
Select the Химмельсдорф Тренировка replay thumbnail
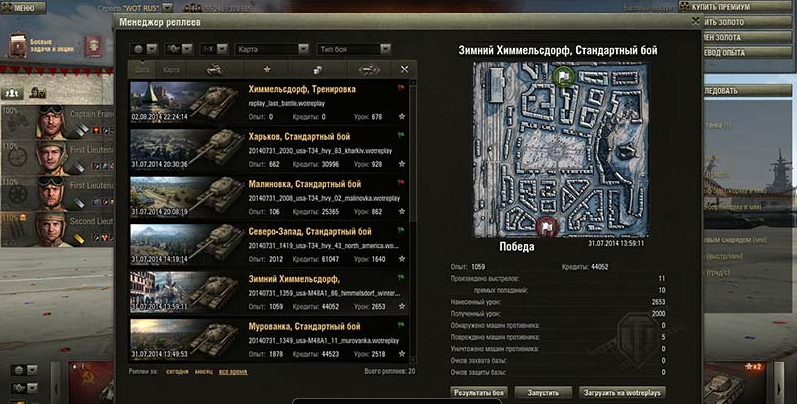point(186,102)
